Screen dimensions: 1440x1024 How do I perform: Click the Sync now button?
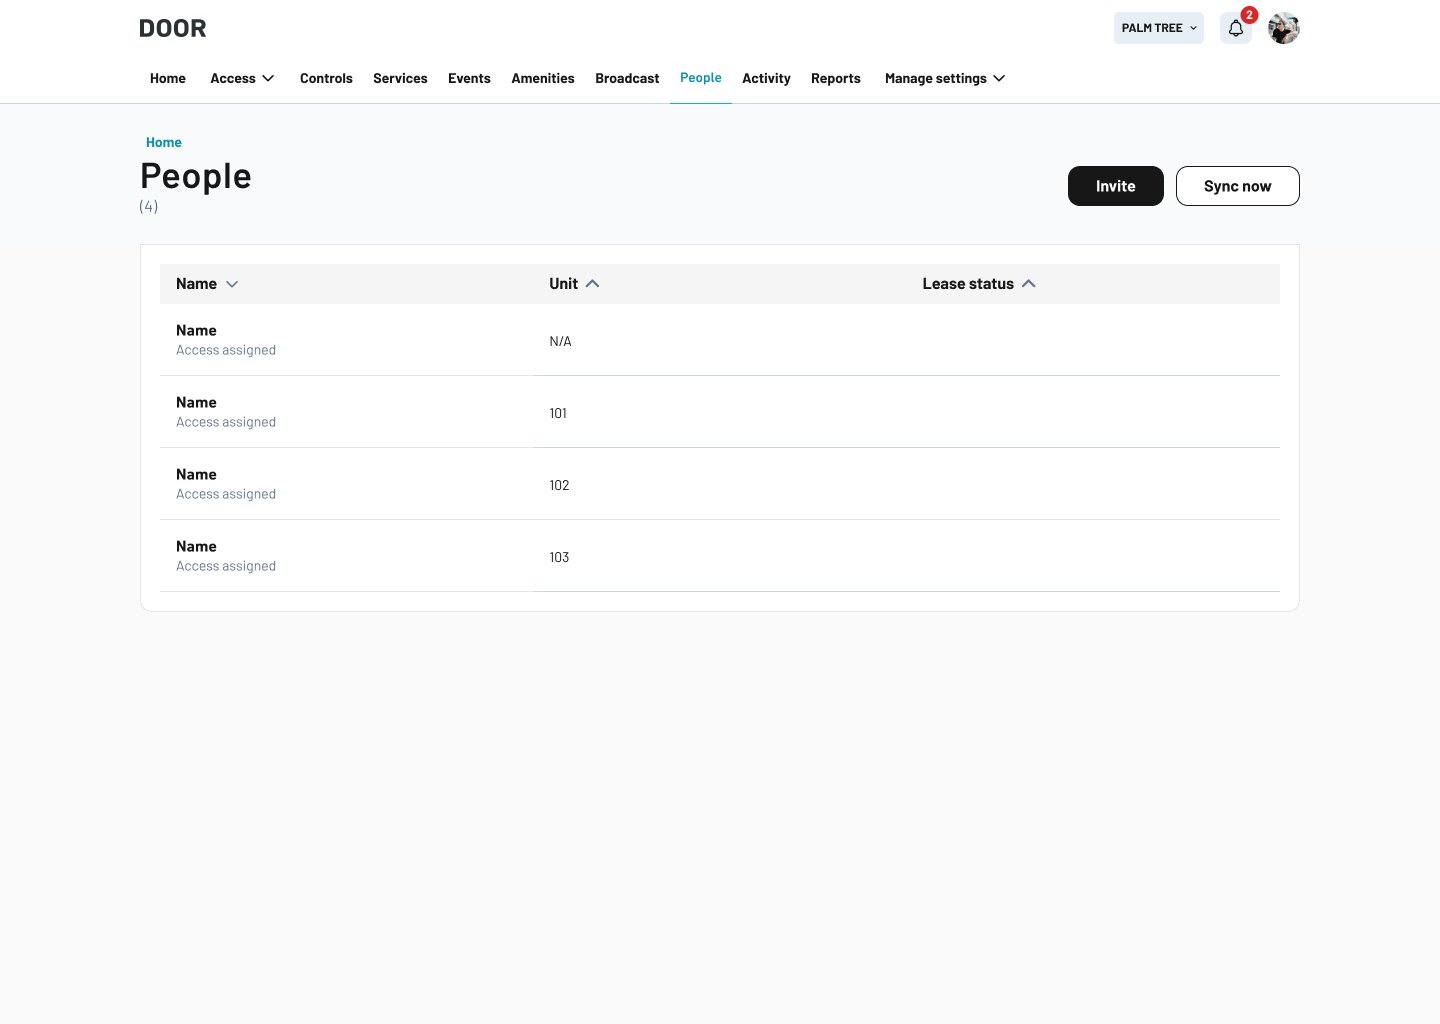click(1238, 186)
